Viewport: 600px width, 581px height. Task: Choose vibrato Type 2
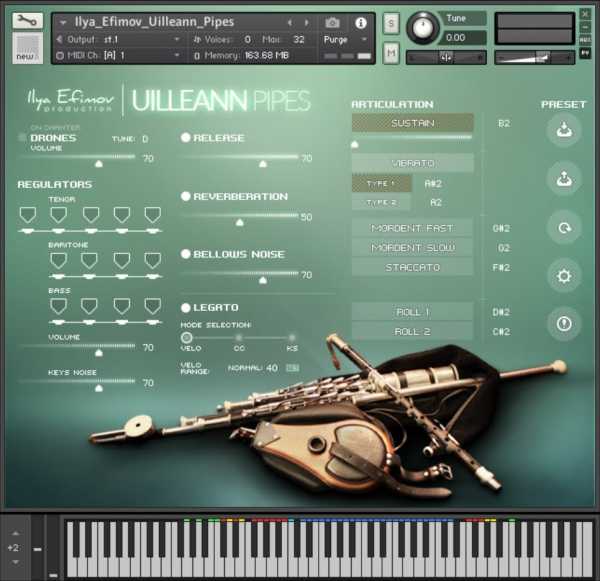(x=381, y=202)
